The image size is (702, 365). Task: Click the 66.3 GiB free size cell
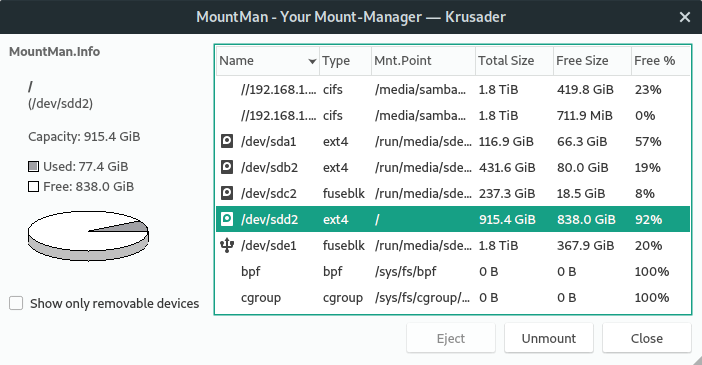(582, 142)
